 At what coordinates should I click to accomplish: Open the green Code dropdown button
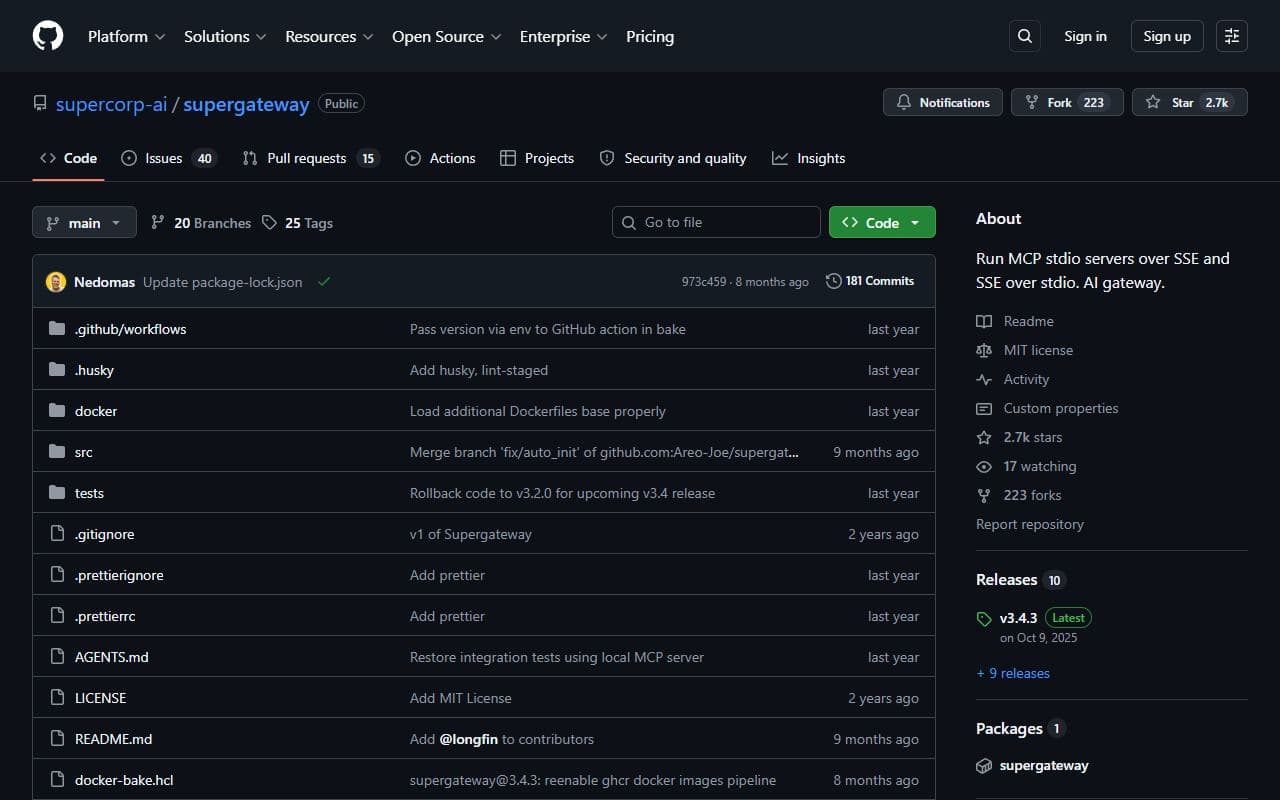882,222
